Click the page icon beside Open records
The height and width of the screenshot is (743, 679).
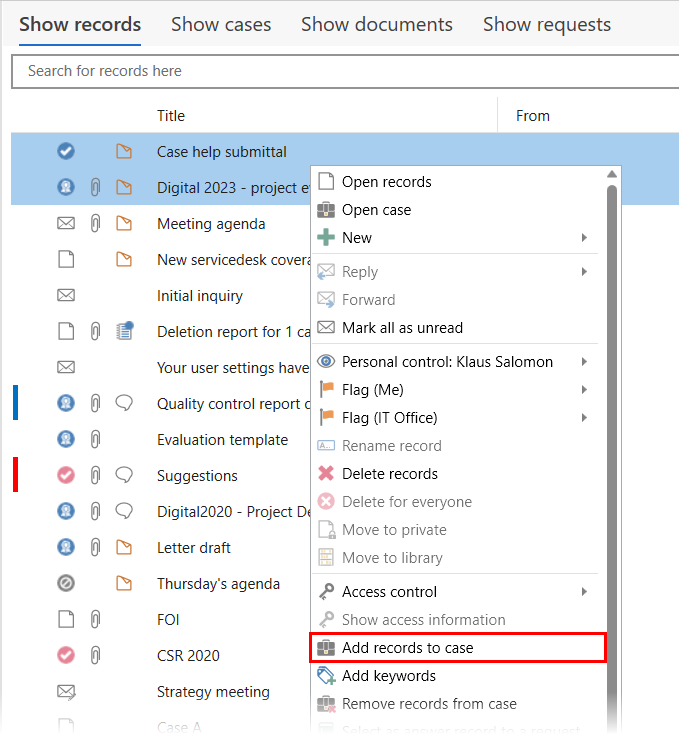coord(326,181)
